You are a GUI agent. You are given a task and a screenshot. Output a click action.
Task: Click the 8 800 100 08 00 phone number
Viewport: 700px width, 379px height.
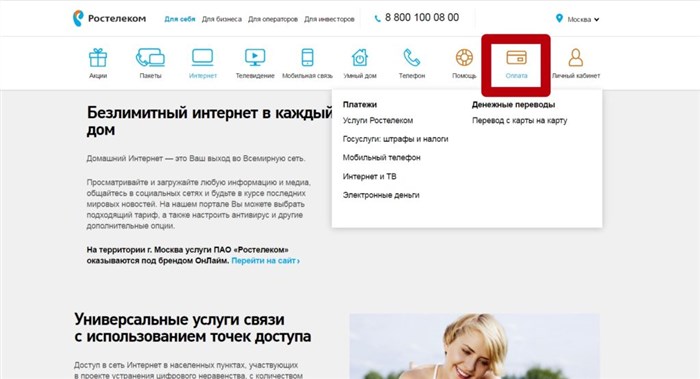click(x=422, y=17)
